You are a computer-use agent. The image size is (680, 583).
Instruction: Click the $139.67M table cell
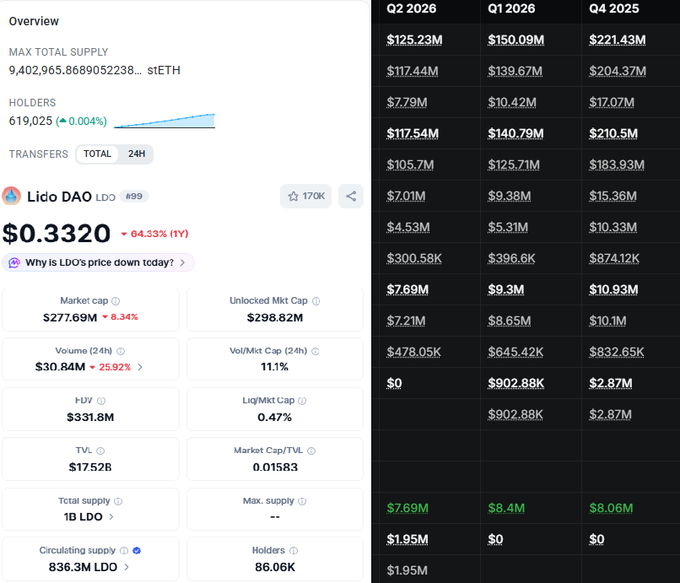pyautogui.click(x=515, y=71)
